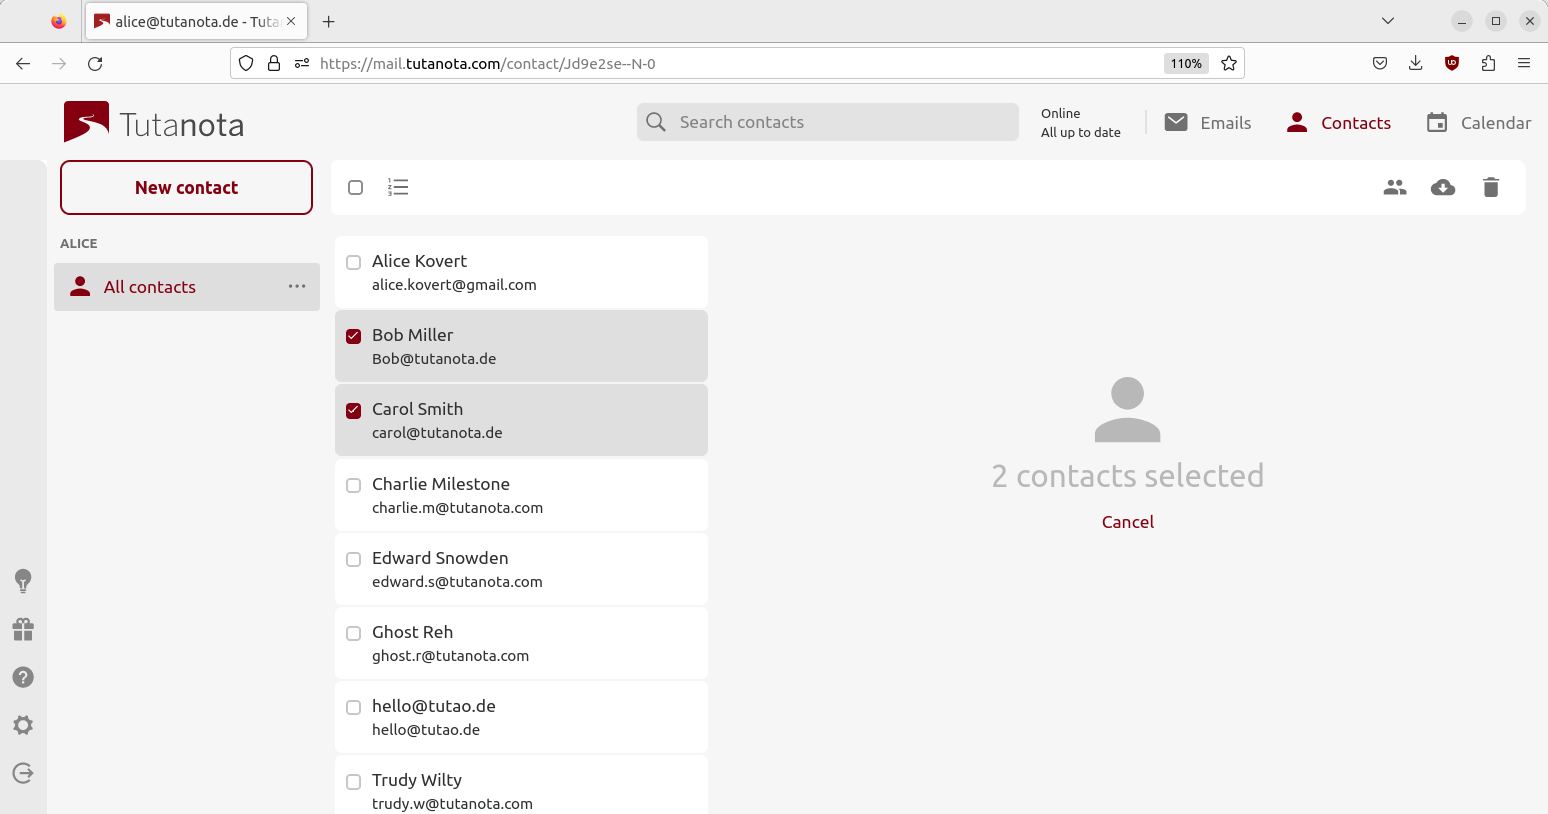
Task: Select All contacts list
Action: pyautogui.click(x=187, y=287)
